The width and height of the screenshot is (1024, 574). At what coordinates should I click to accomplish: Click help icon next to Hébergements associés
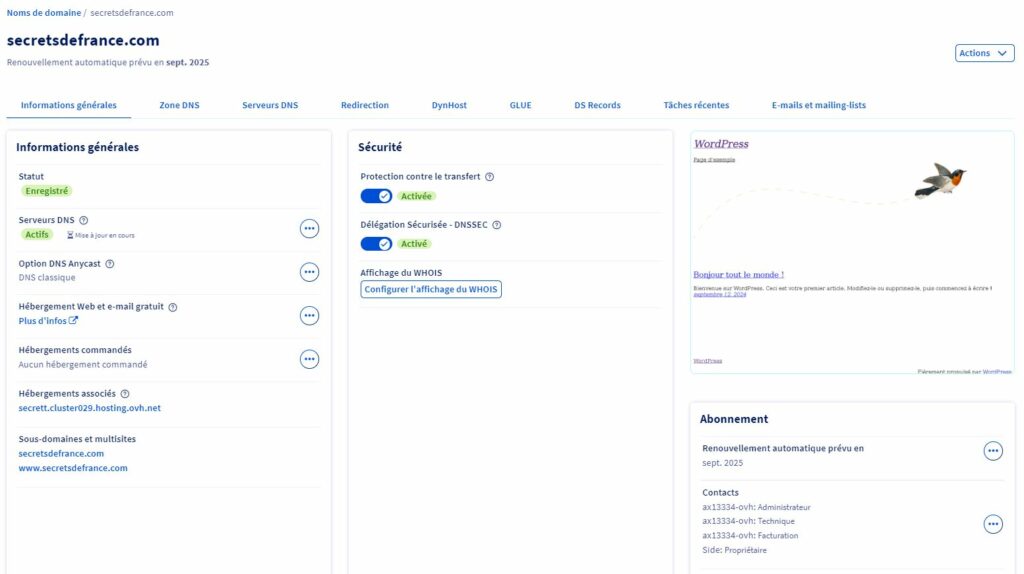125,394
